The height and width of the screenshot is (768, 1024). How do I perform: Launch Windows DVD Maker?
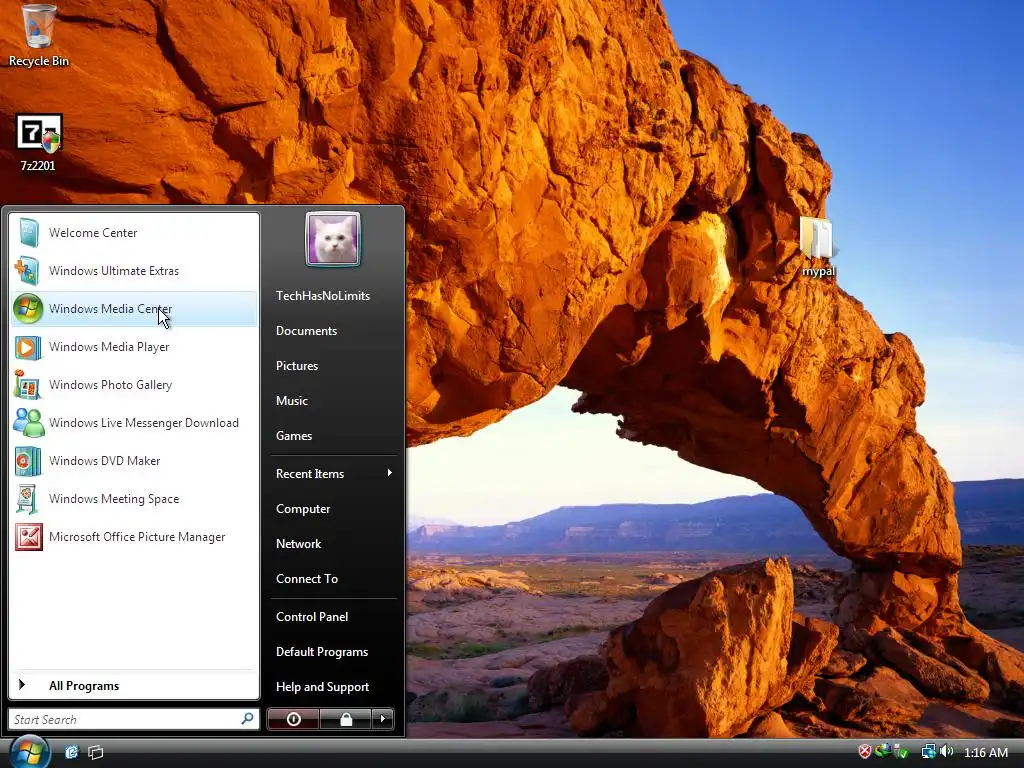(x=135, y=460)
